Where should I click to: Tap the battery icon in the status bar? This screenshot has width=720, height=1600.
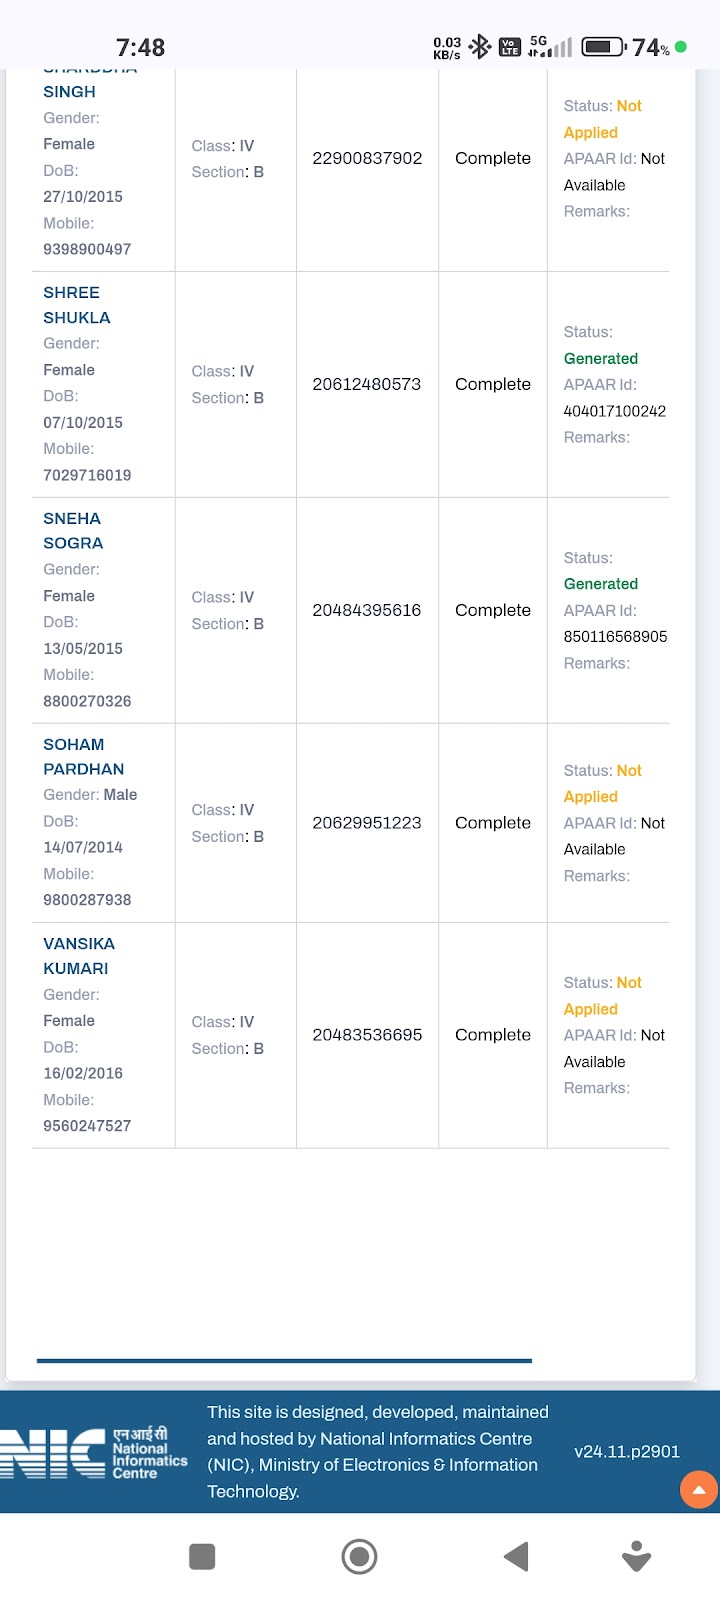tap(603, 47)
